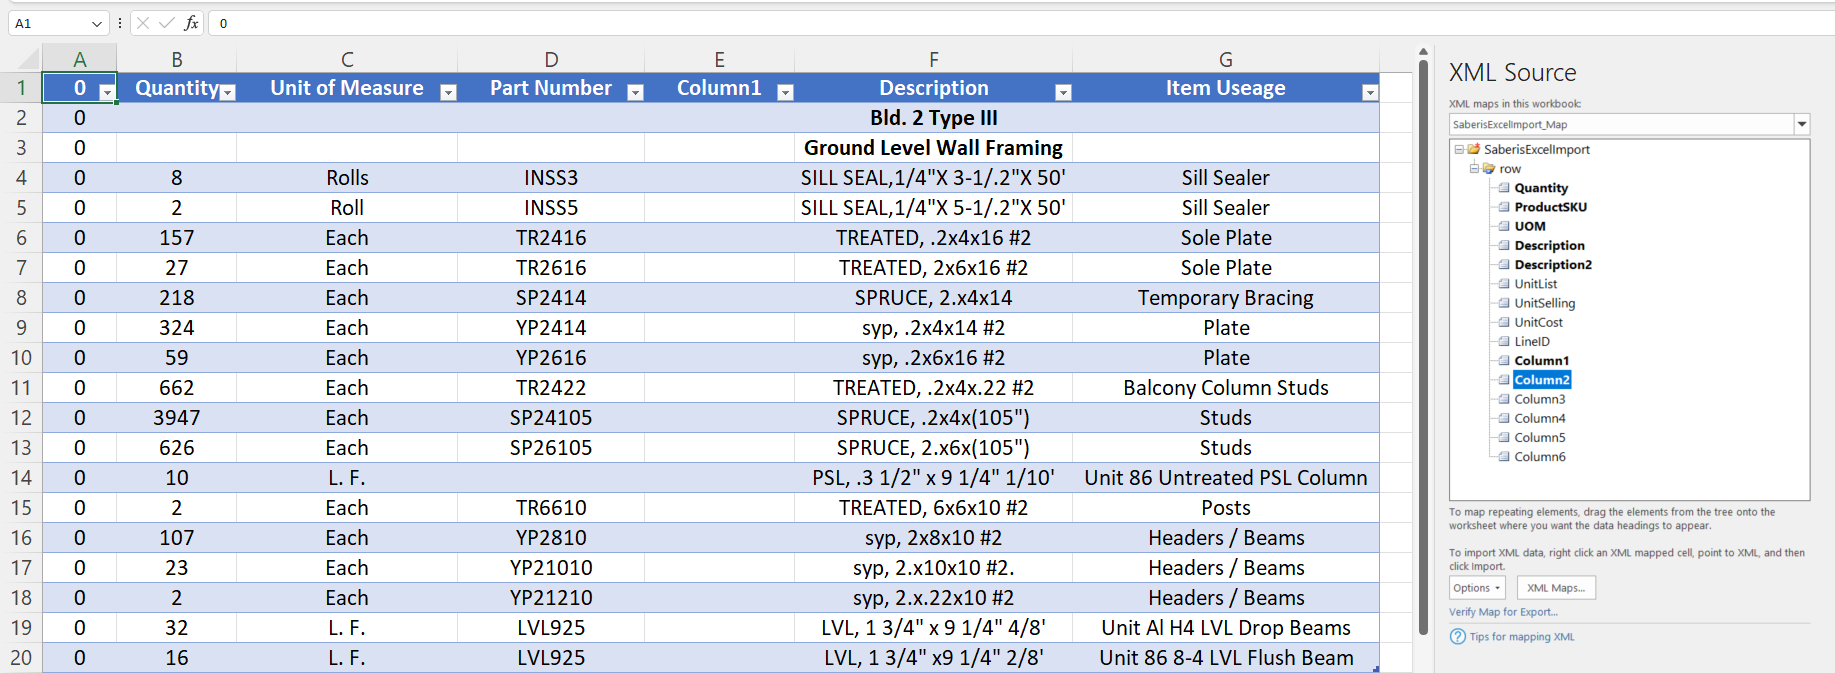This screenshot has height=673, width=1835.
Task: Expand the XML maps in workbook combo box
Action: (x=1801, y=125)
